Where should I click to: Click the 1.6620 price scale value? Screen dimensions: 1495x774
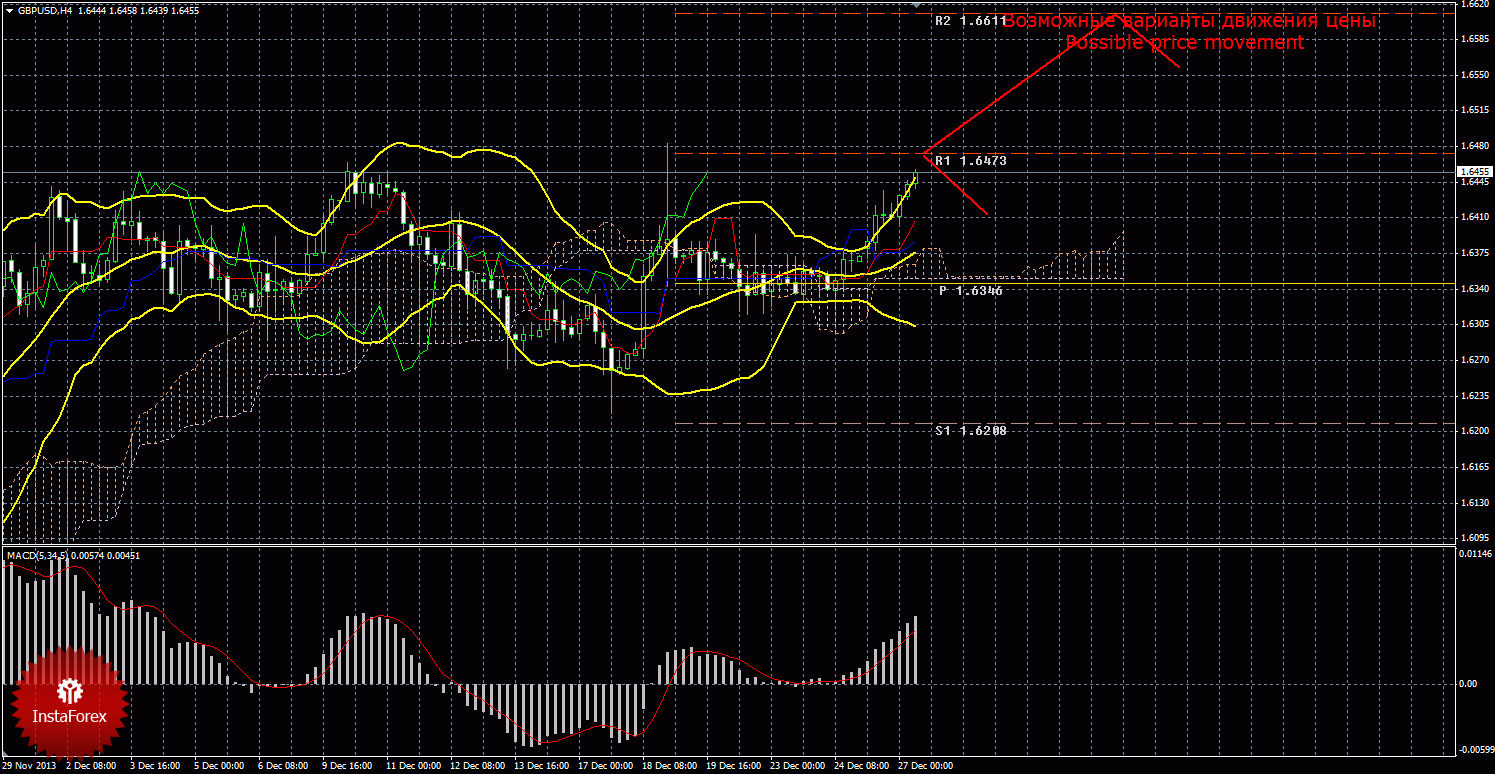[1474, 4]
